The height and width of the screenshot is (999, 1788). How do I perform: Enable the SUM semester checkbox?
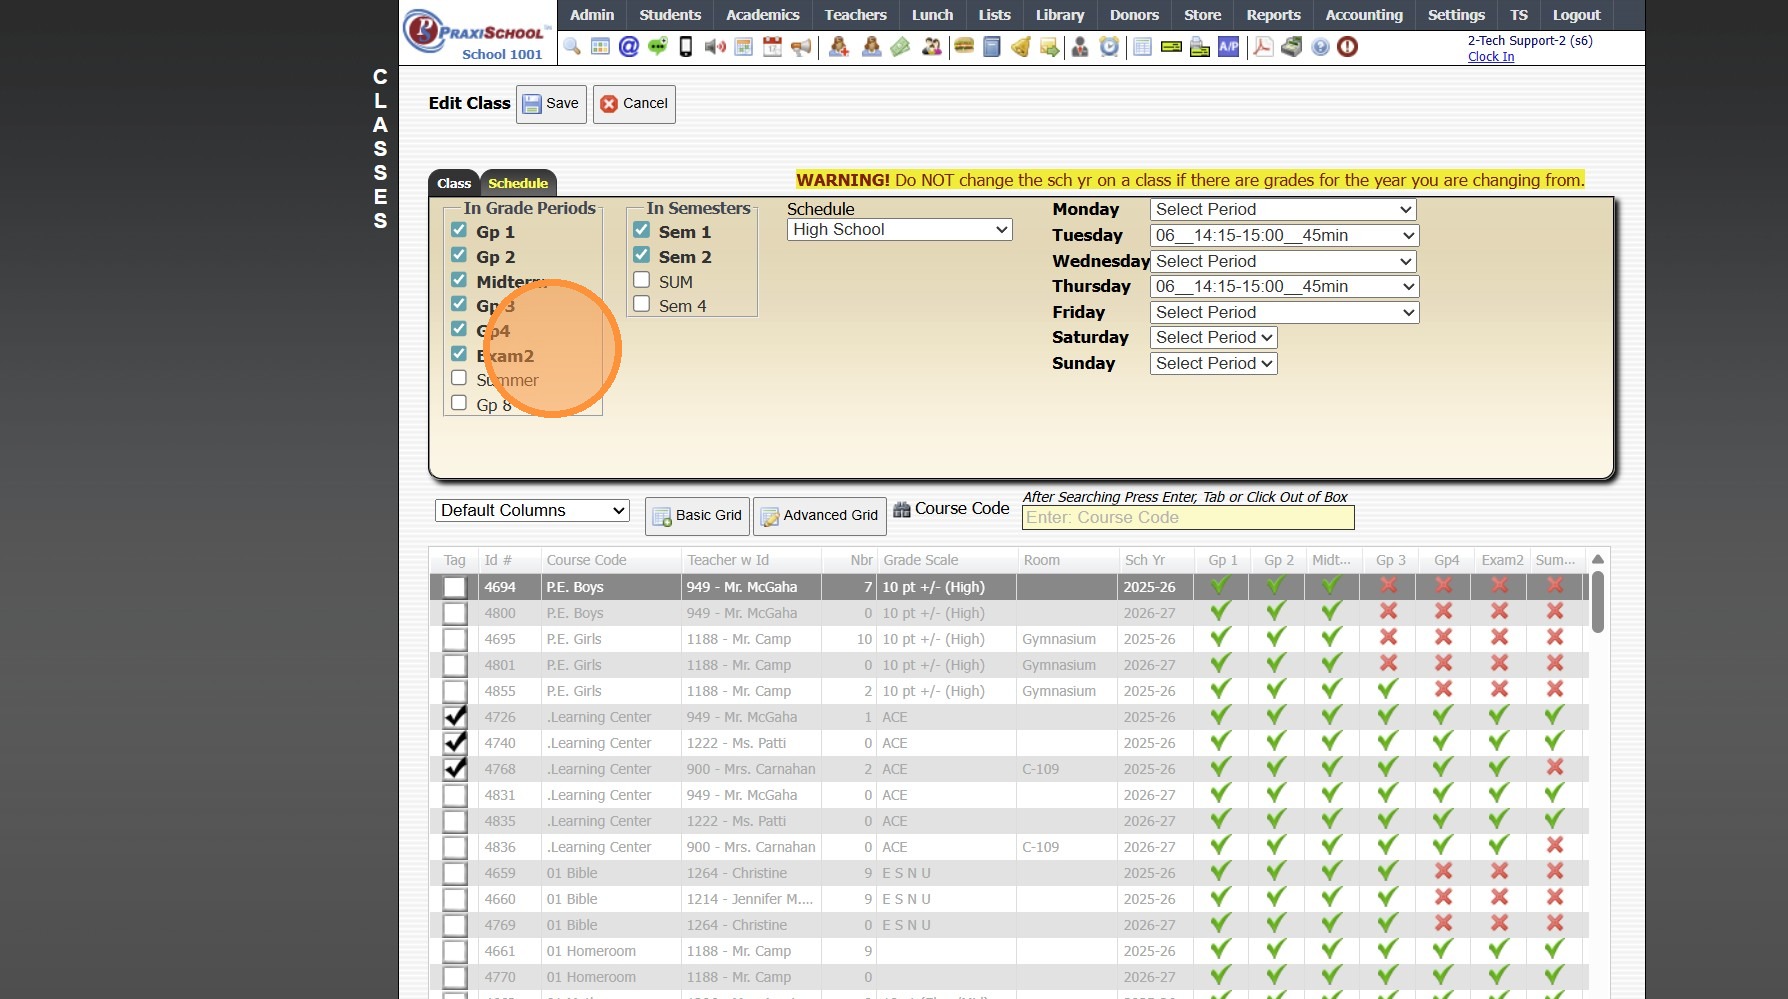[642, 281]
